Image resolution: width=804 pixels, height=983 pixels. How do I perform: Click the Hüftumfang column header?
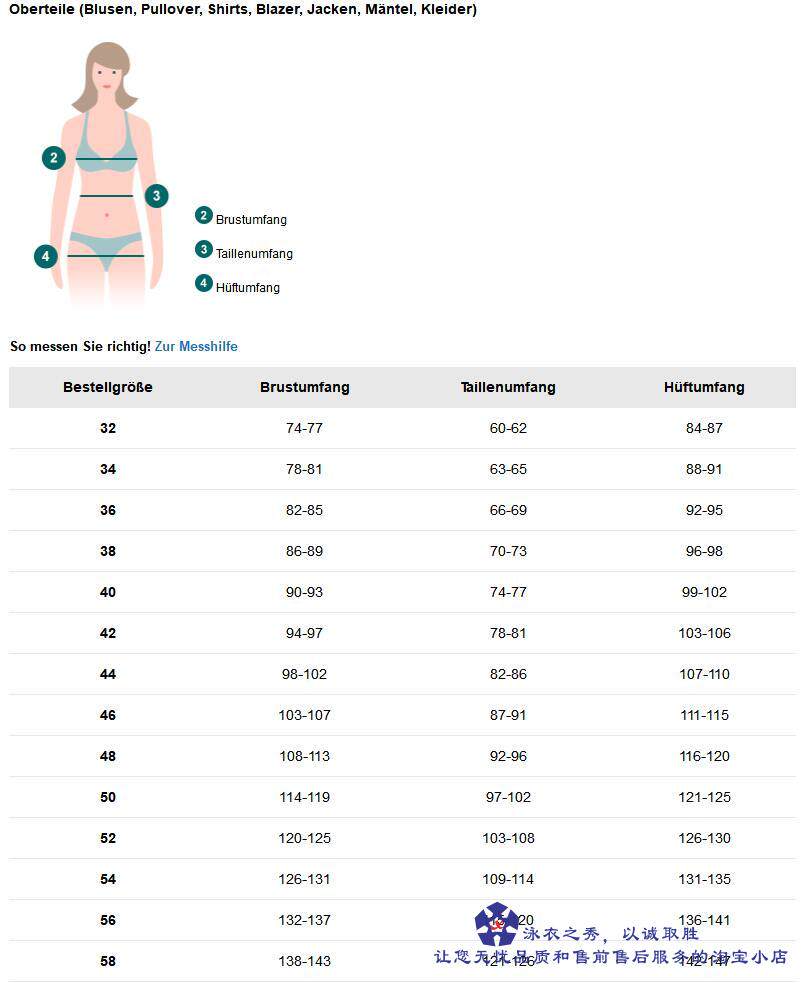tap(704, 388)
